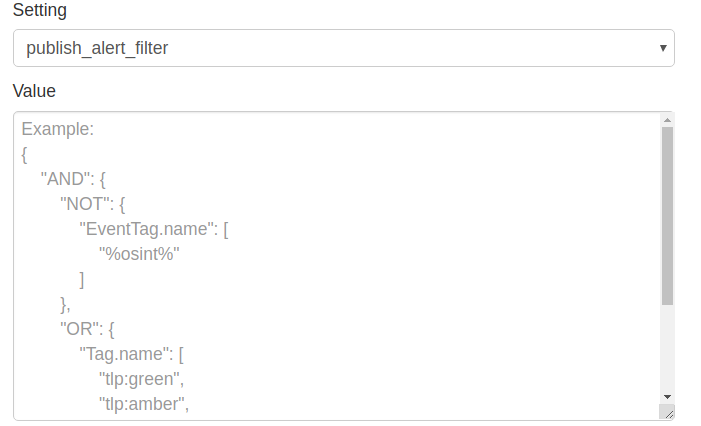Click the "Example:" line in Value field
This screenshot has width=701, height=426.
(57, 129)
